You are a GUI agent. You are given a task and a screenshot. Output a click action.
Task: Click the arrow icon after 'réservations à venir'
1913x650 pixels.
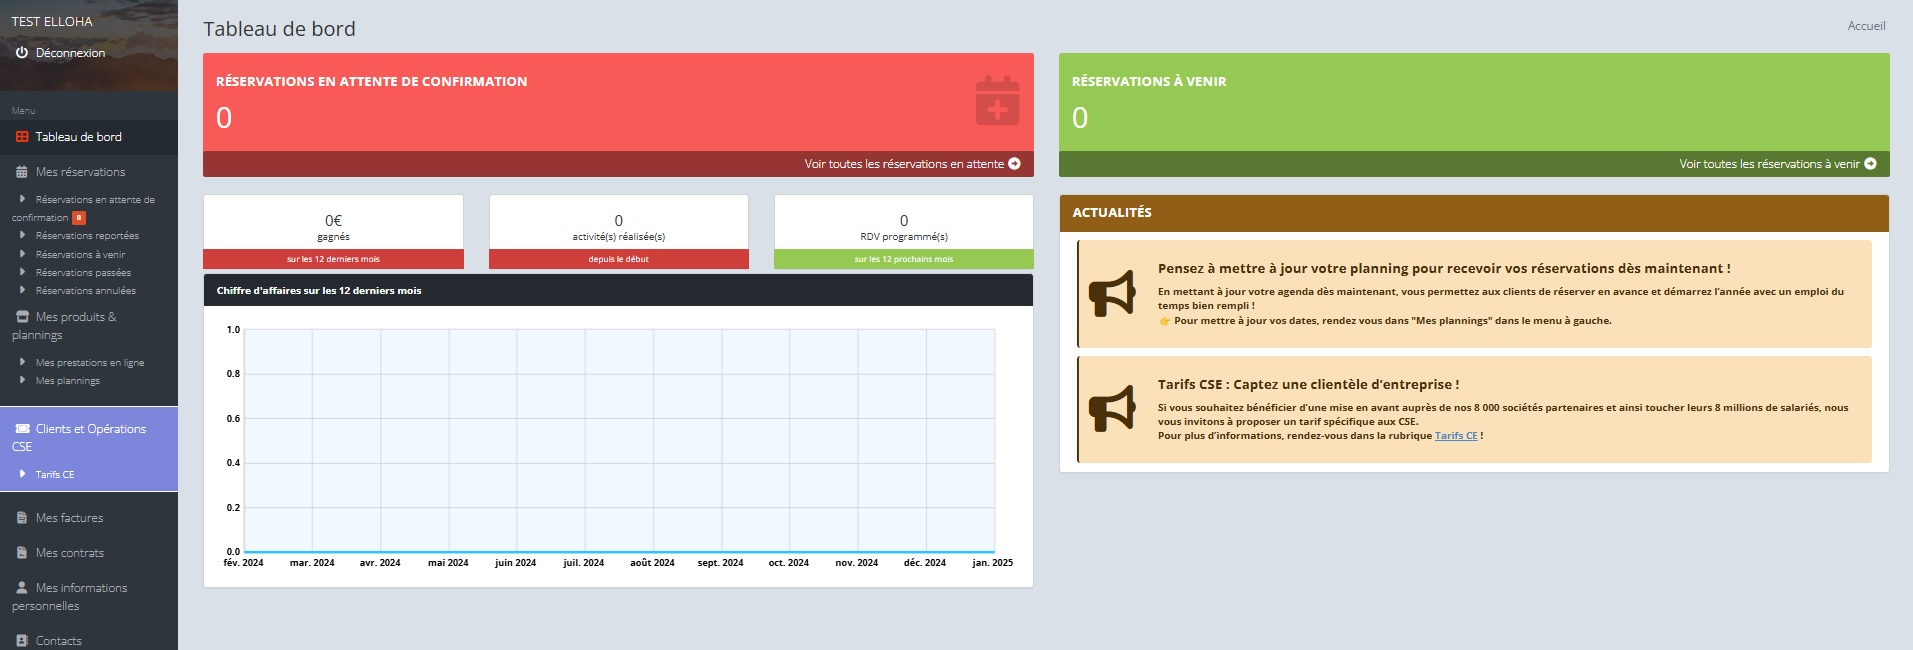tap(1870, 164)
